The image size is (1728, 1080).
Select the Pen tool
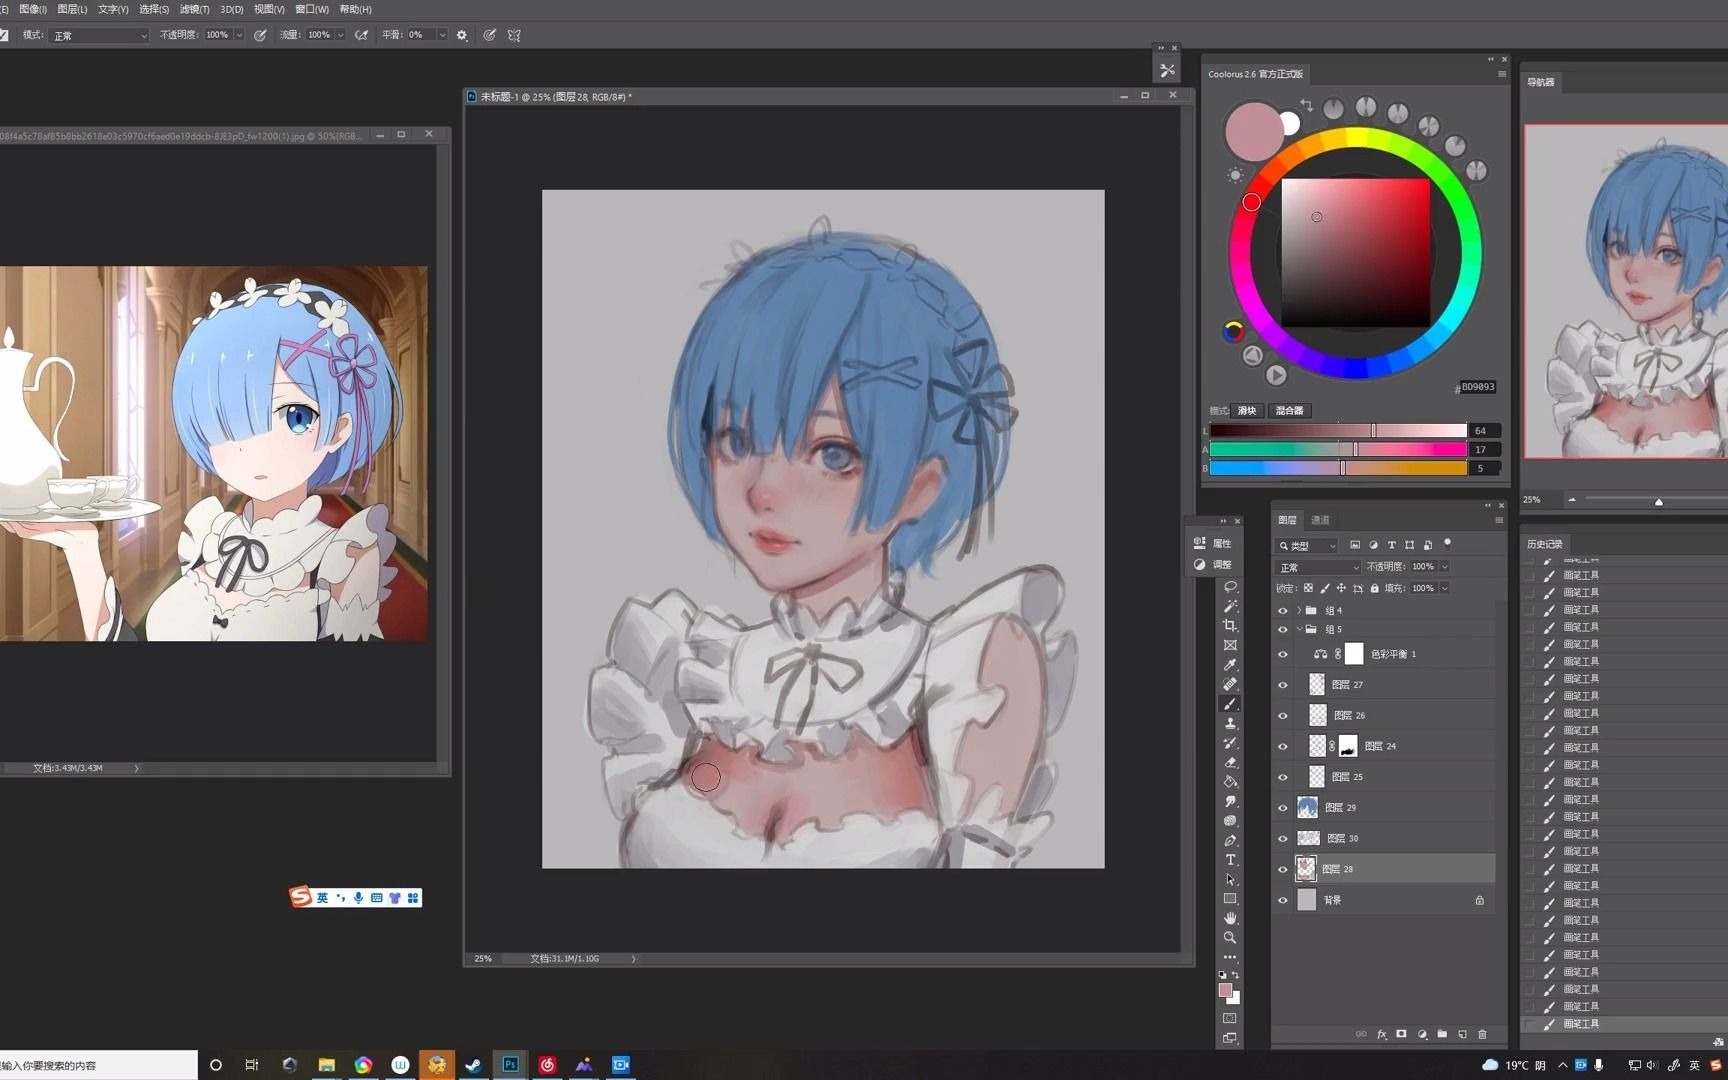pyautogui.click(x=1230, y=840)
